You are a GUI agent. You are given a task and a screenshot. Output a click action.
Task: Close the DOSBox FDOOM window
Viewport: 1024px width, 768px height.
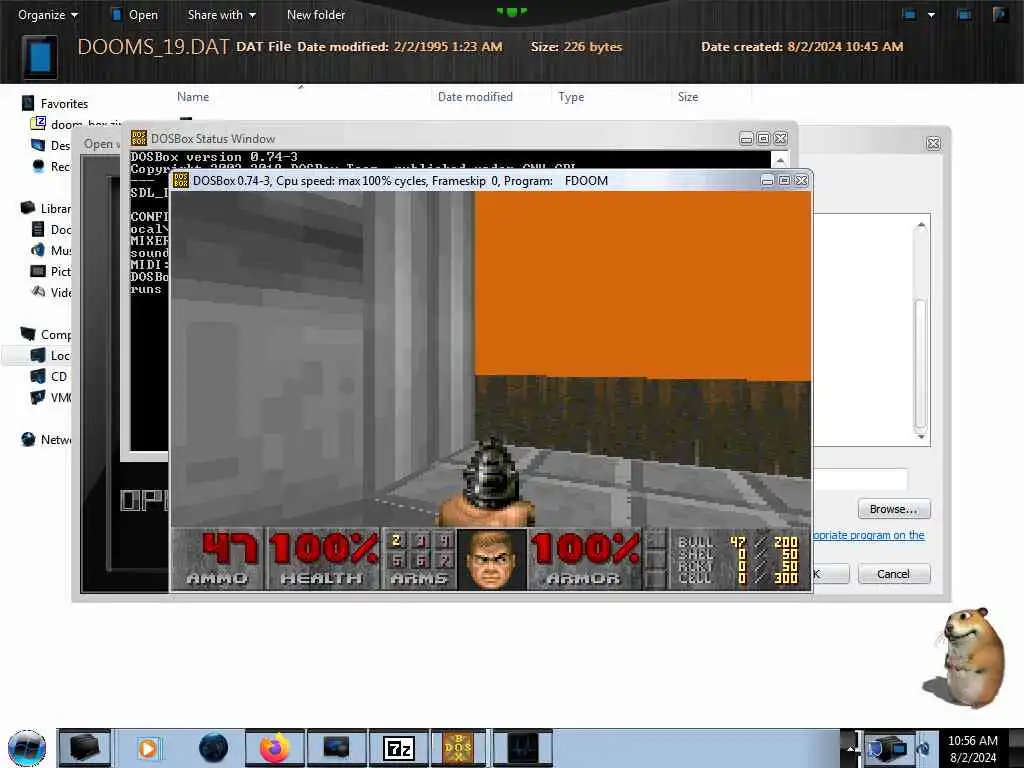[x=801, y=180]
